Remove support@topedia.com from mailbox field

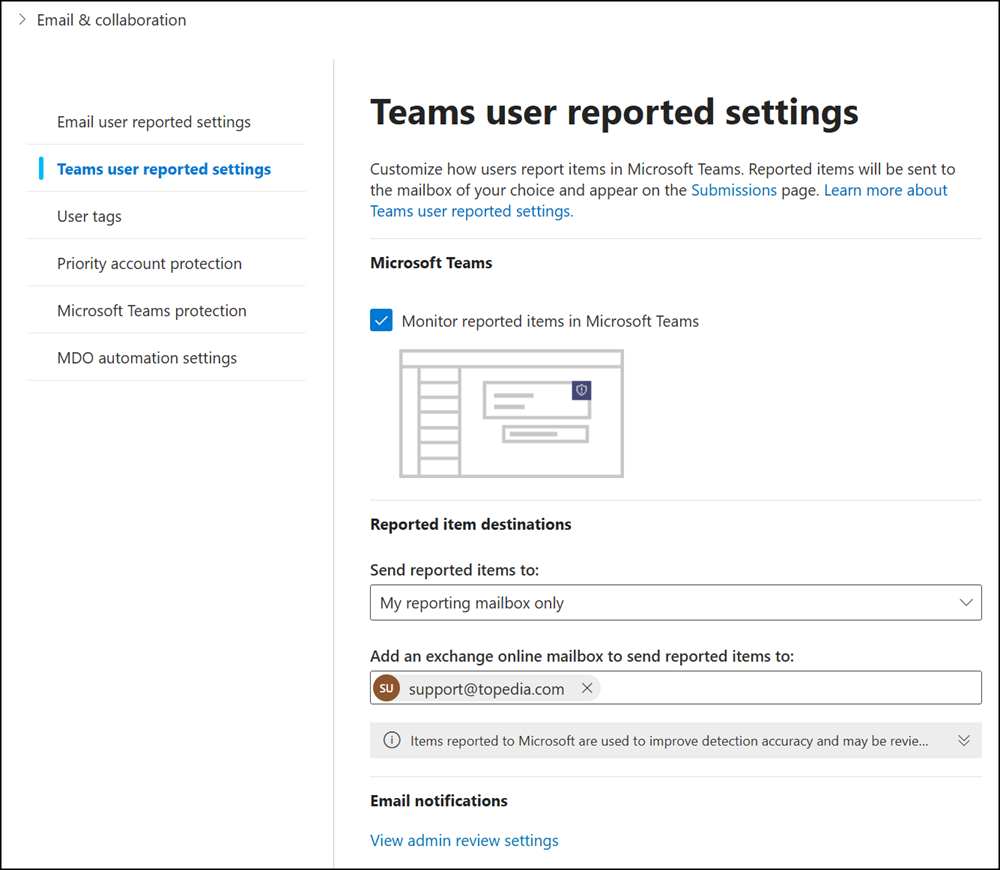point(587,688)
